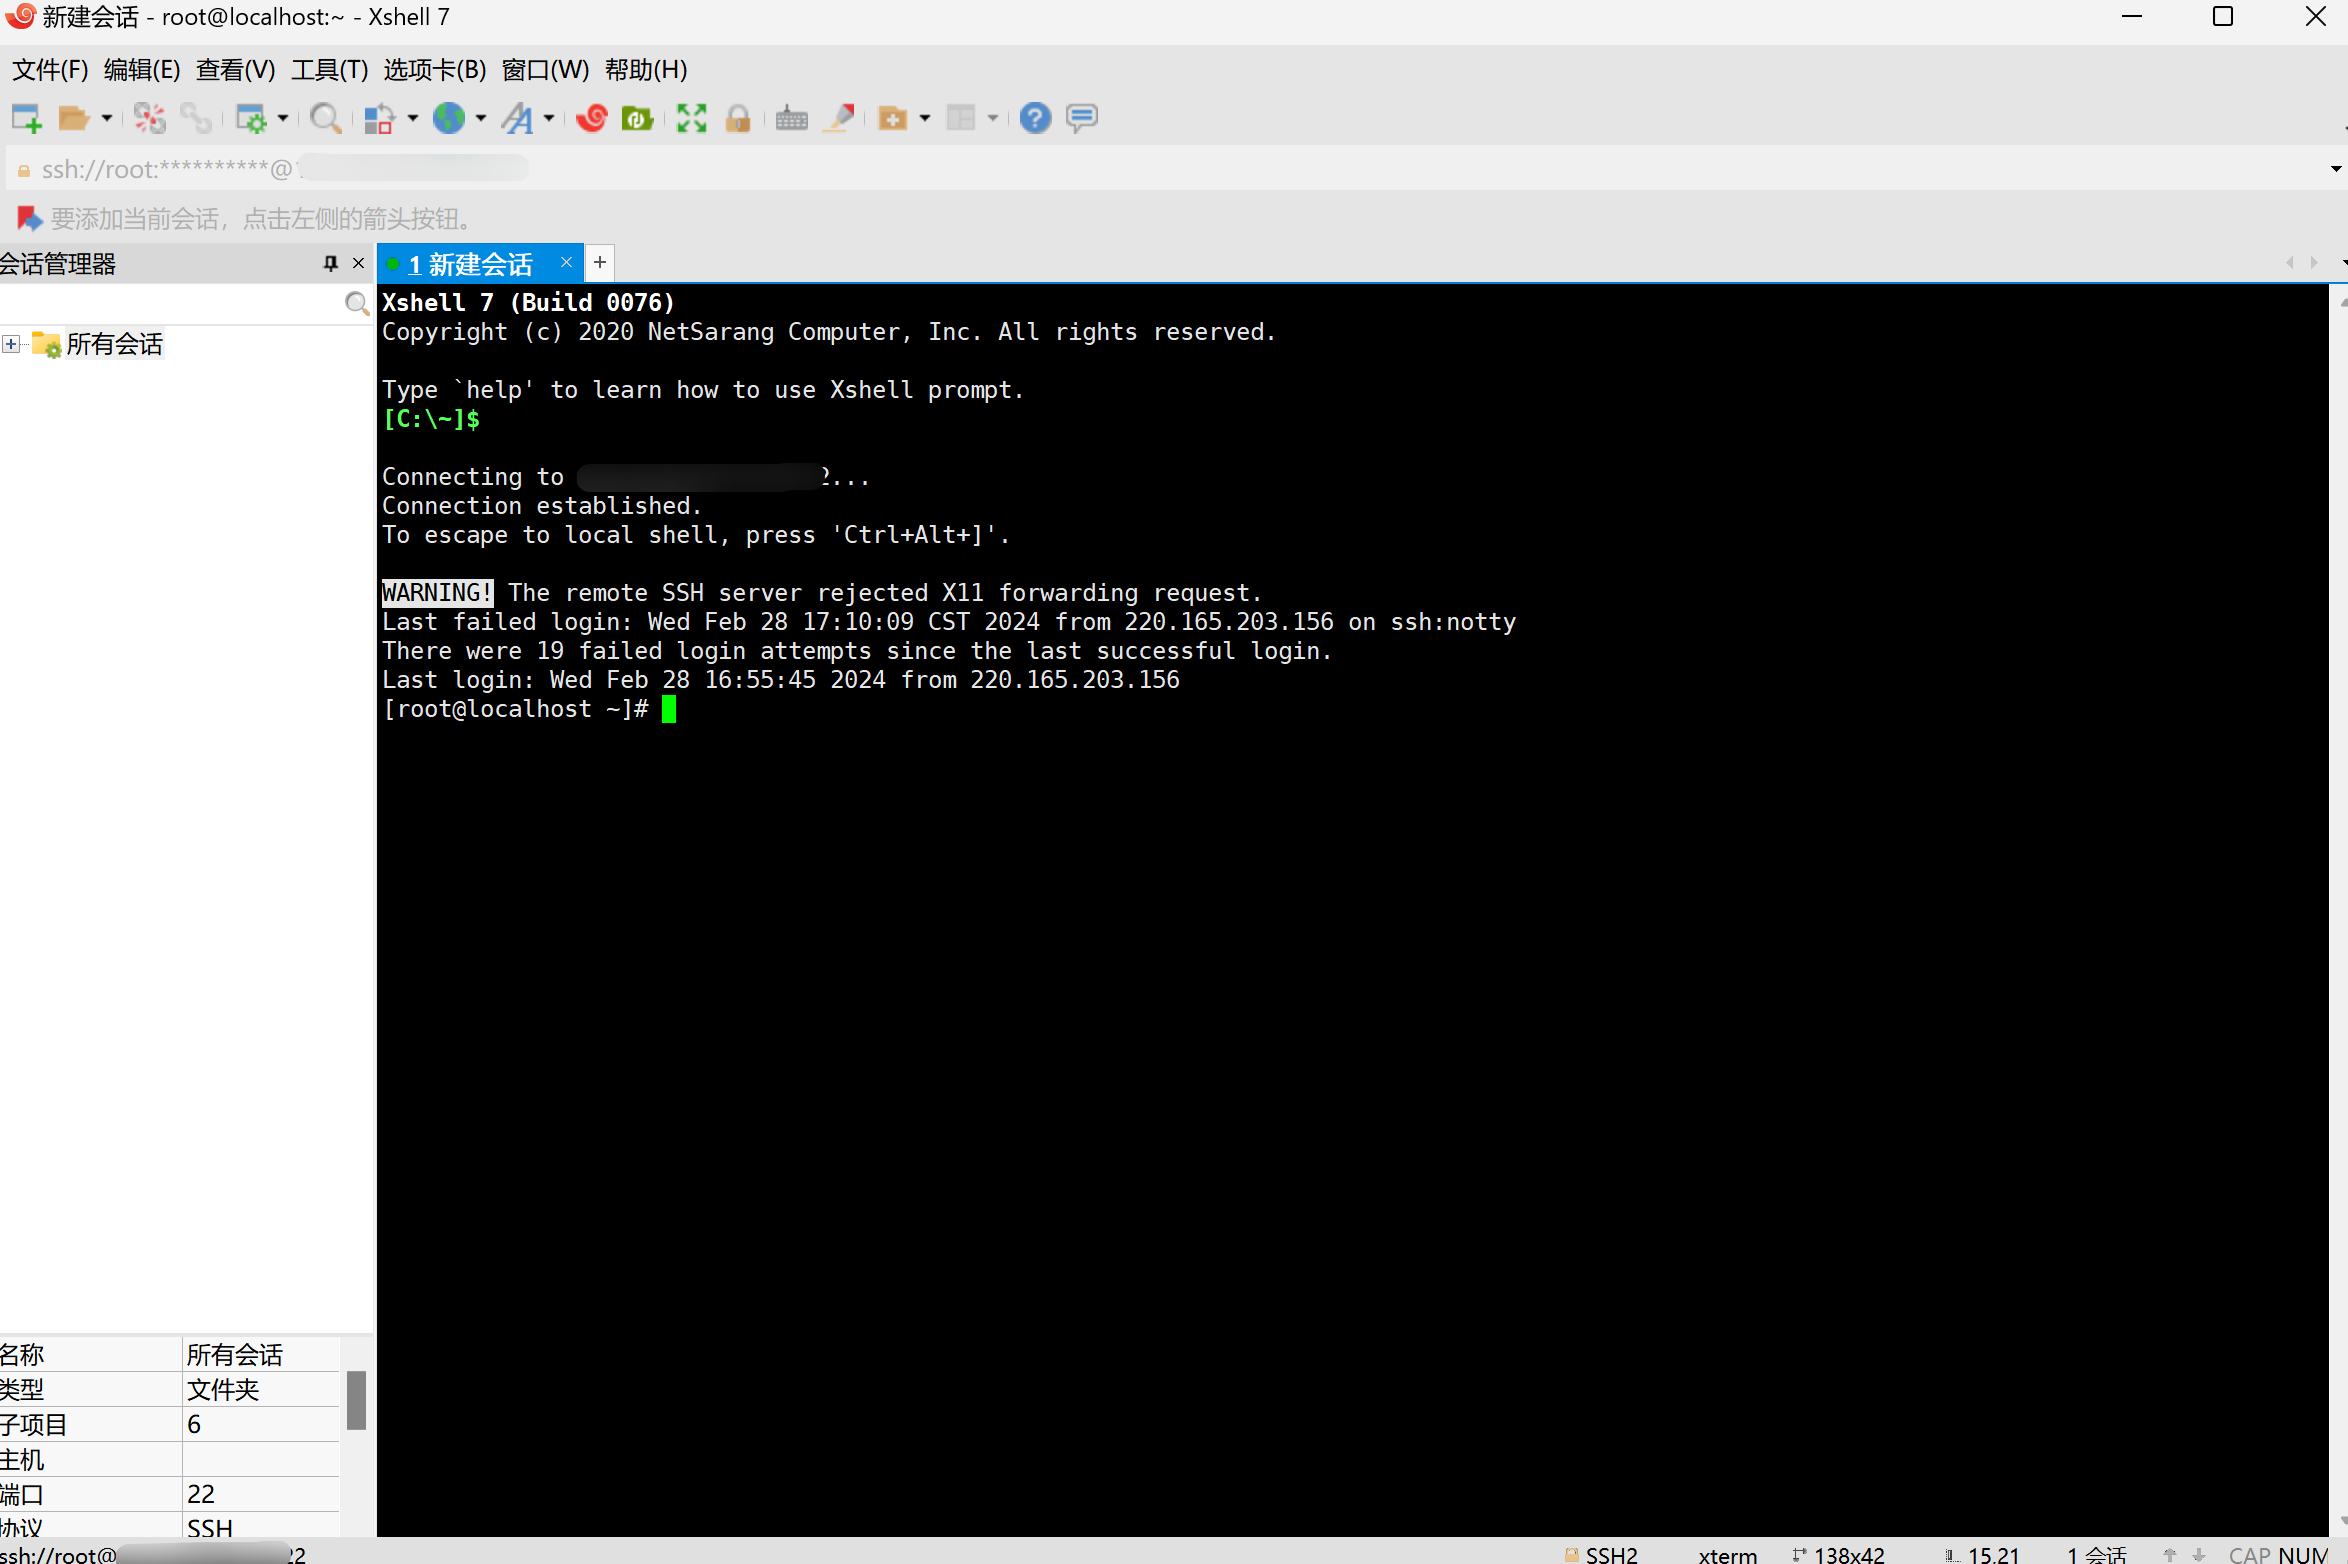Click the properties panel scrollbar thumb
2348x1564 pixels.
pos(356,1400)
